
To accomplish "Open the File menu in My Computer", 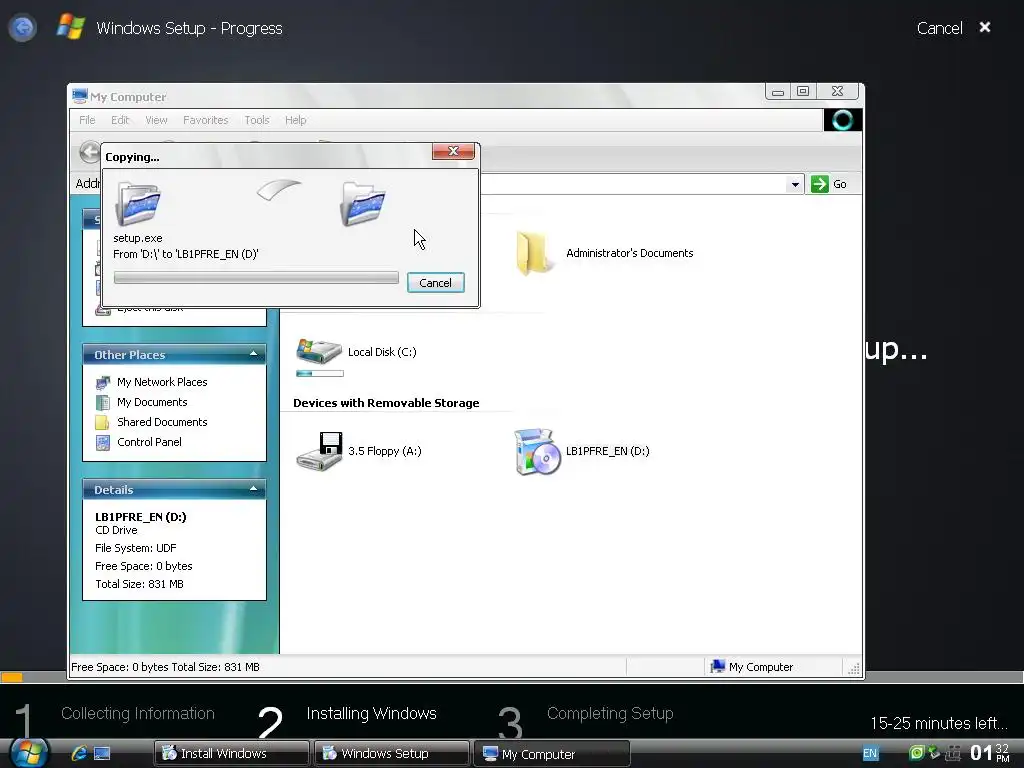I will tap(87, 120).
